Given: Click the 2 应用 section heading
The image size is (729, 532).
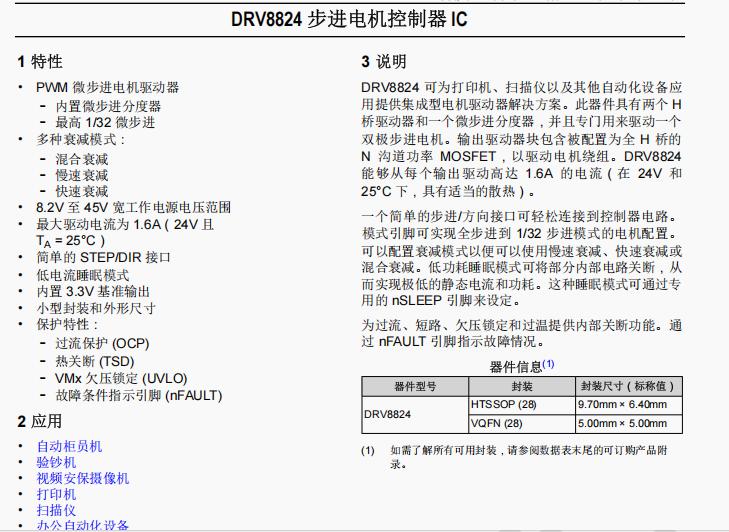Looking at the screenshot, I should [40, 421].
